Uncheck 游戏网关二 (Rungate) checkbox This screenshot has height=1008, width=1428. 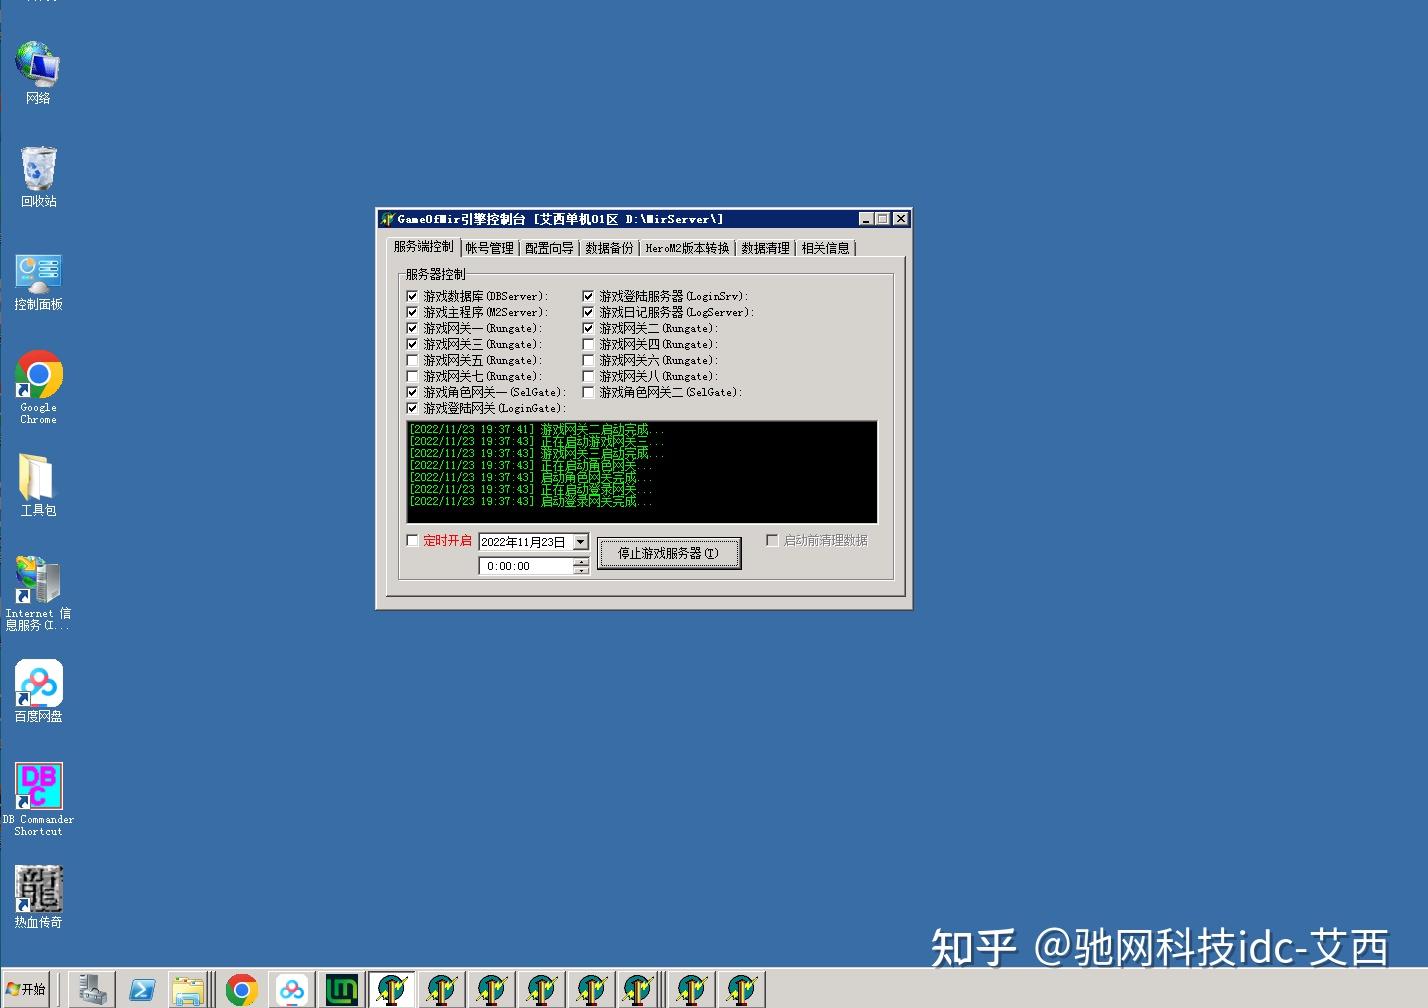[x=588, y=328]
